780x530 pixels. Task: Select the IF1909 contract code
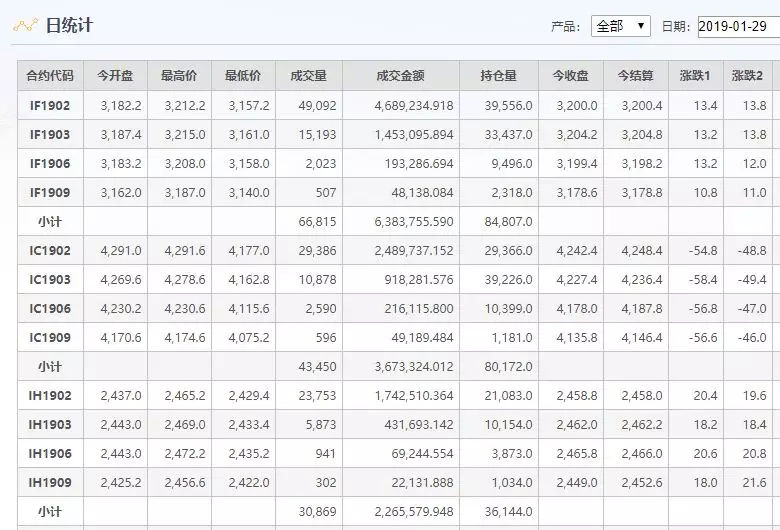tap(50, 193)
